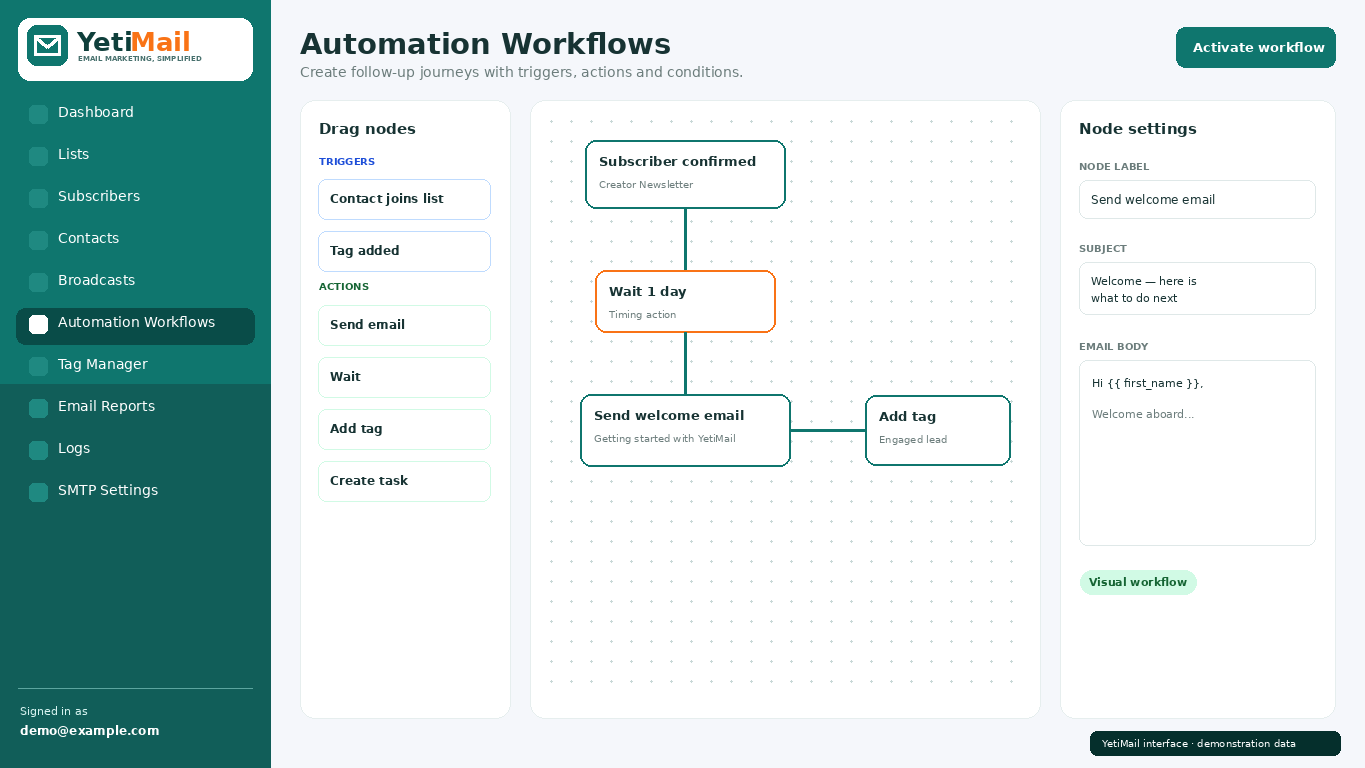This screenshot has width=1365, height=768.
Task: Click the ACTIONS section label
Action: (344, 287)
